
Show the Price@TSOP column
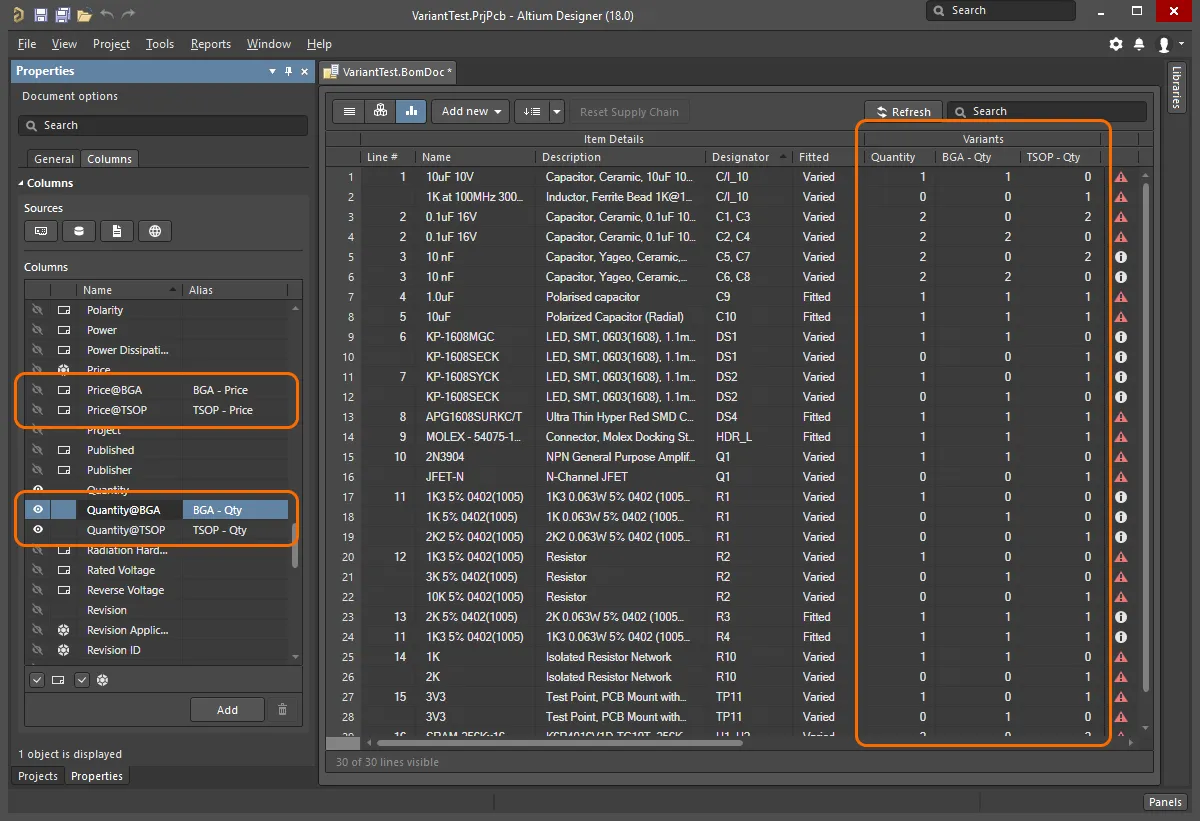tap(38, 410)
